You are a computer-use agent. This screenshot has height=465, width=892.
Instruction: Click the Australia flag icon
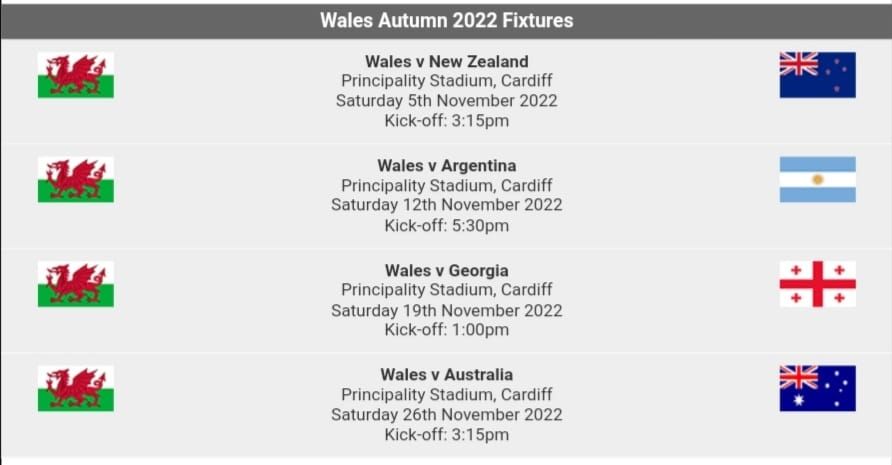(x=817, y=389)
